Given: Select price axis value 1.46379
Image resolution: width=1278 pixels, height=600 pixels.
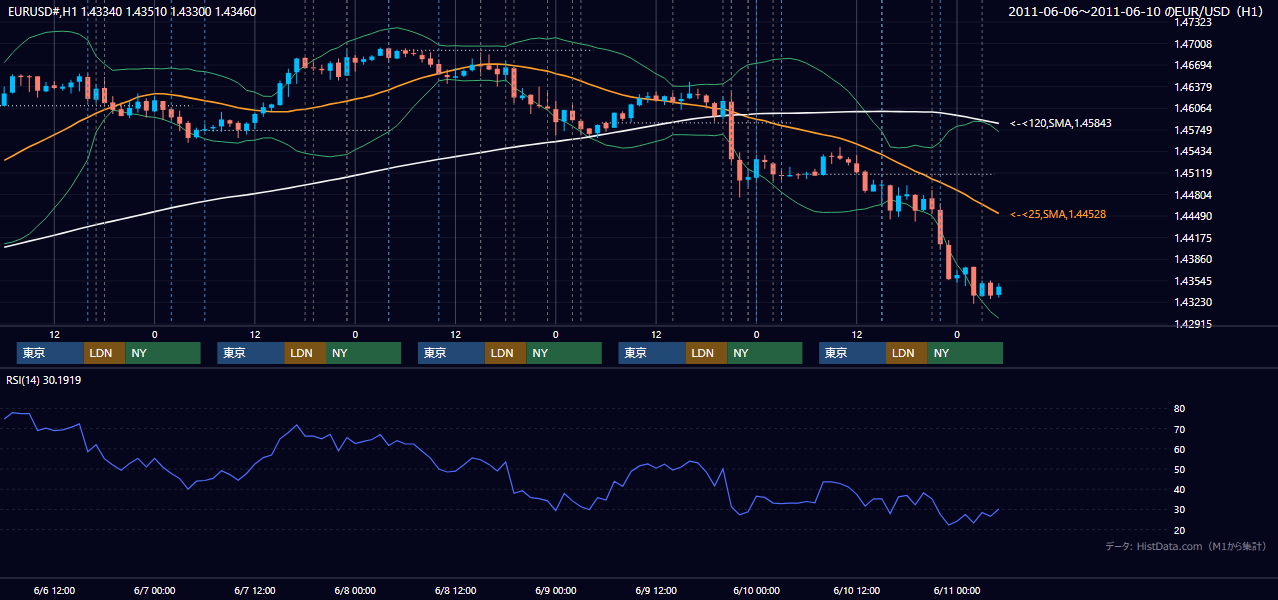Looking at the screenshot, I should click(1193, 87).
